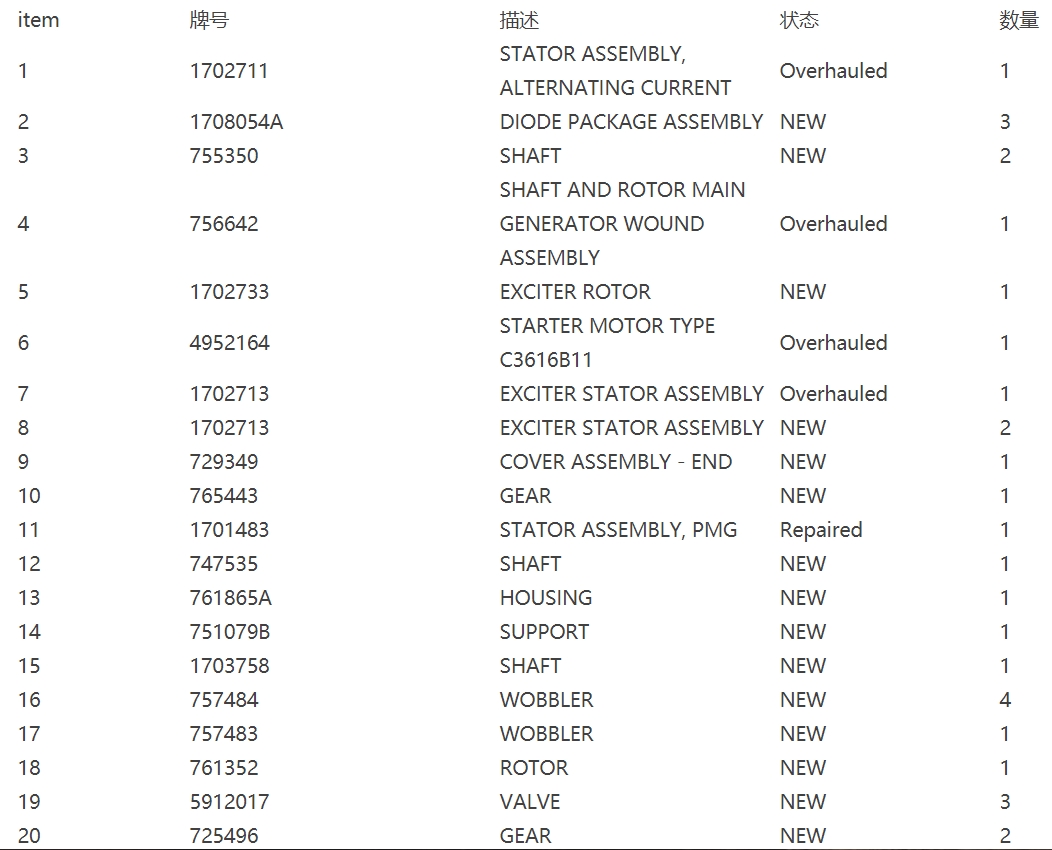The height and width of the screenshot is (850, 1052).
Task: Click the VALVE description cell
Action: point(529,802)
